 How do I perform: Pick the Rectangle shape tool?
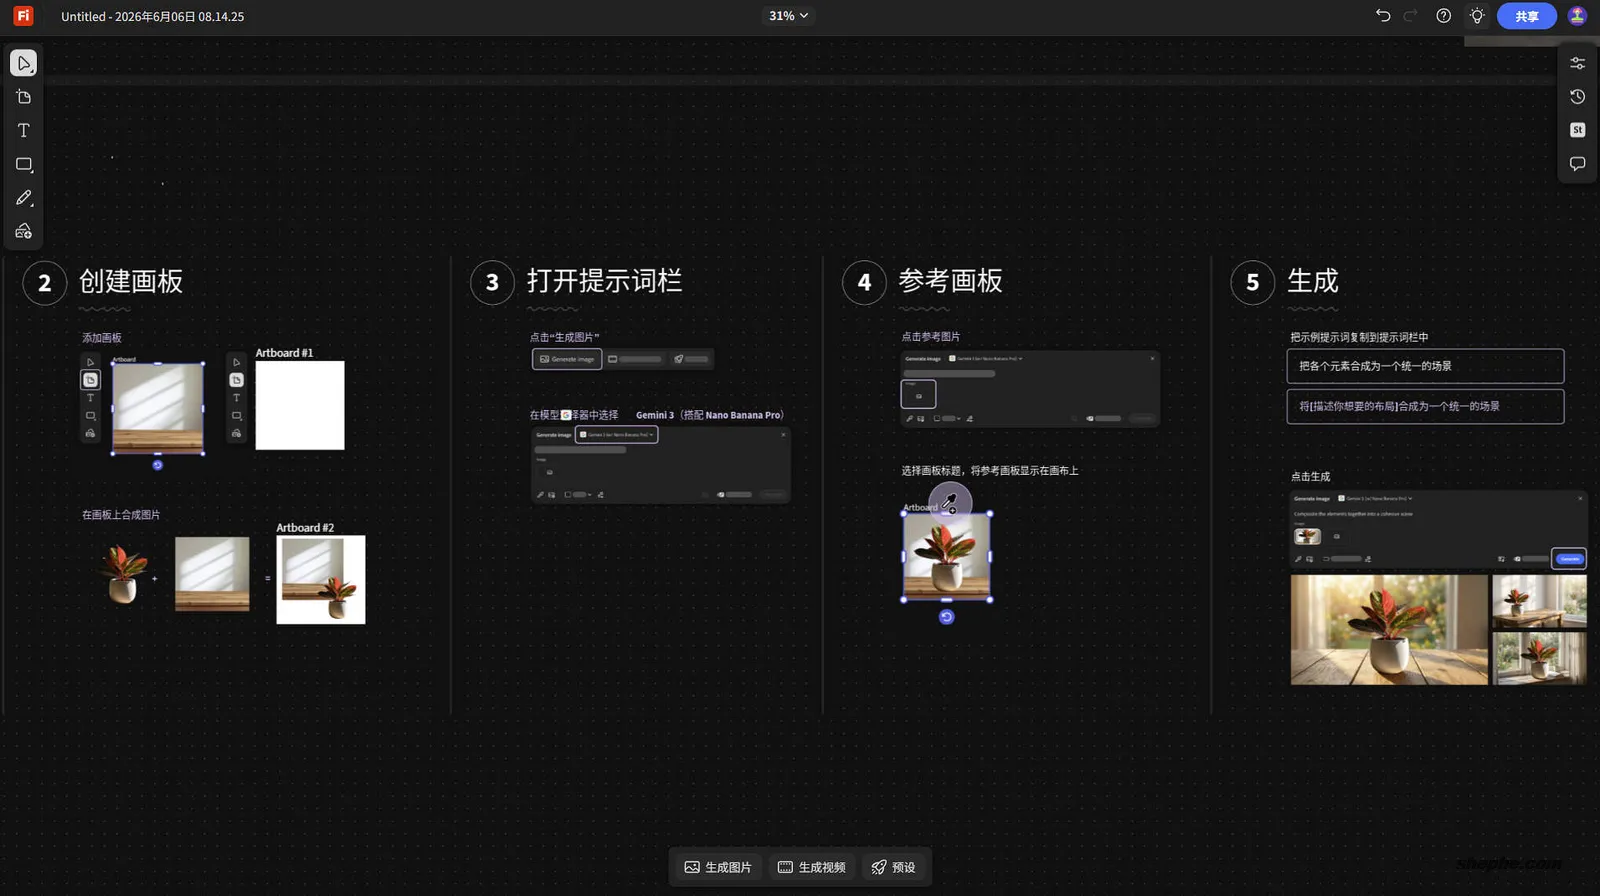pyautogui.click(x=24, y=164)
